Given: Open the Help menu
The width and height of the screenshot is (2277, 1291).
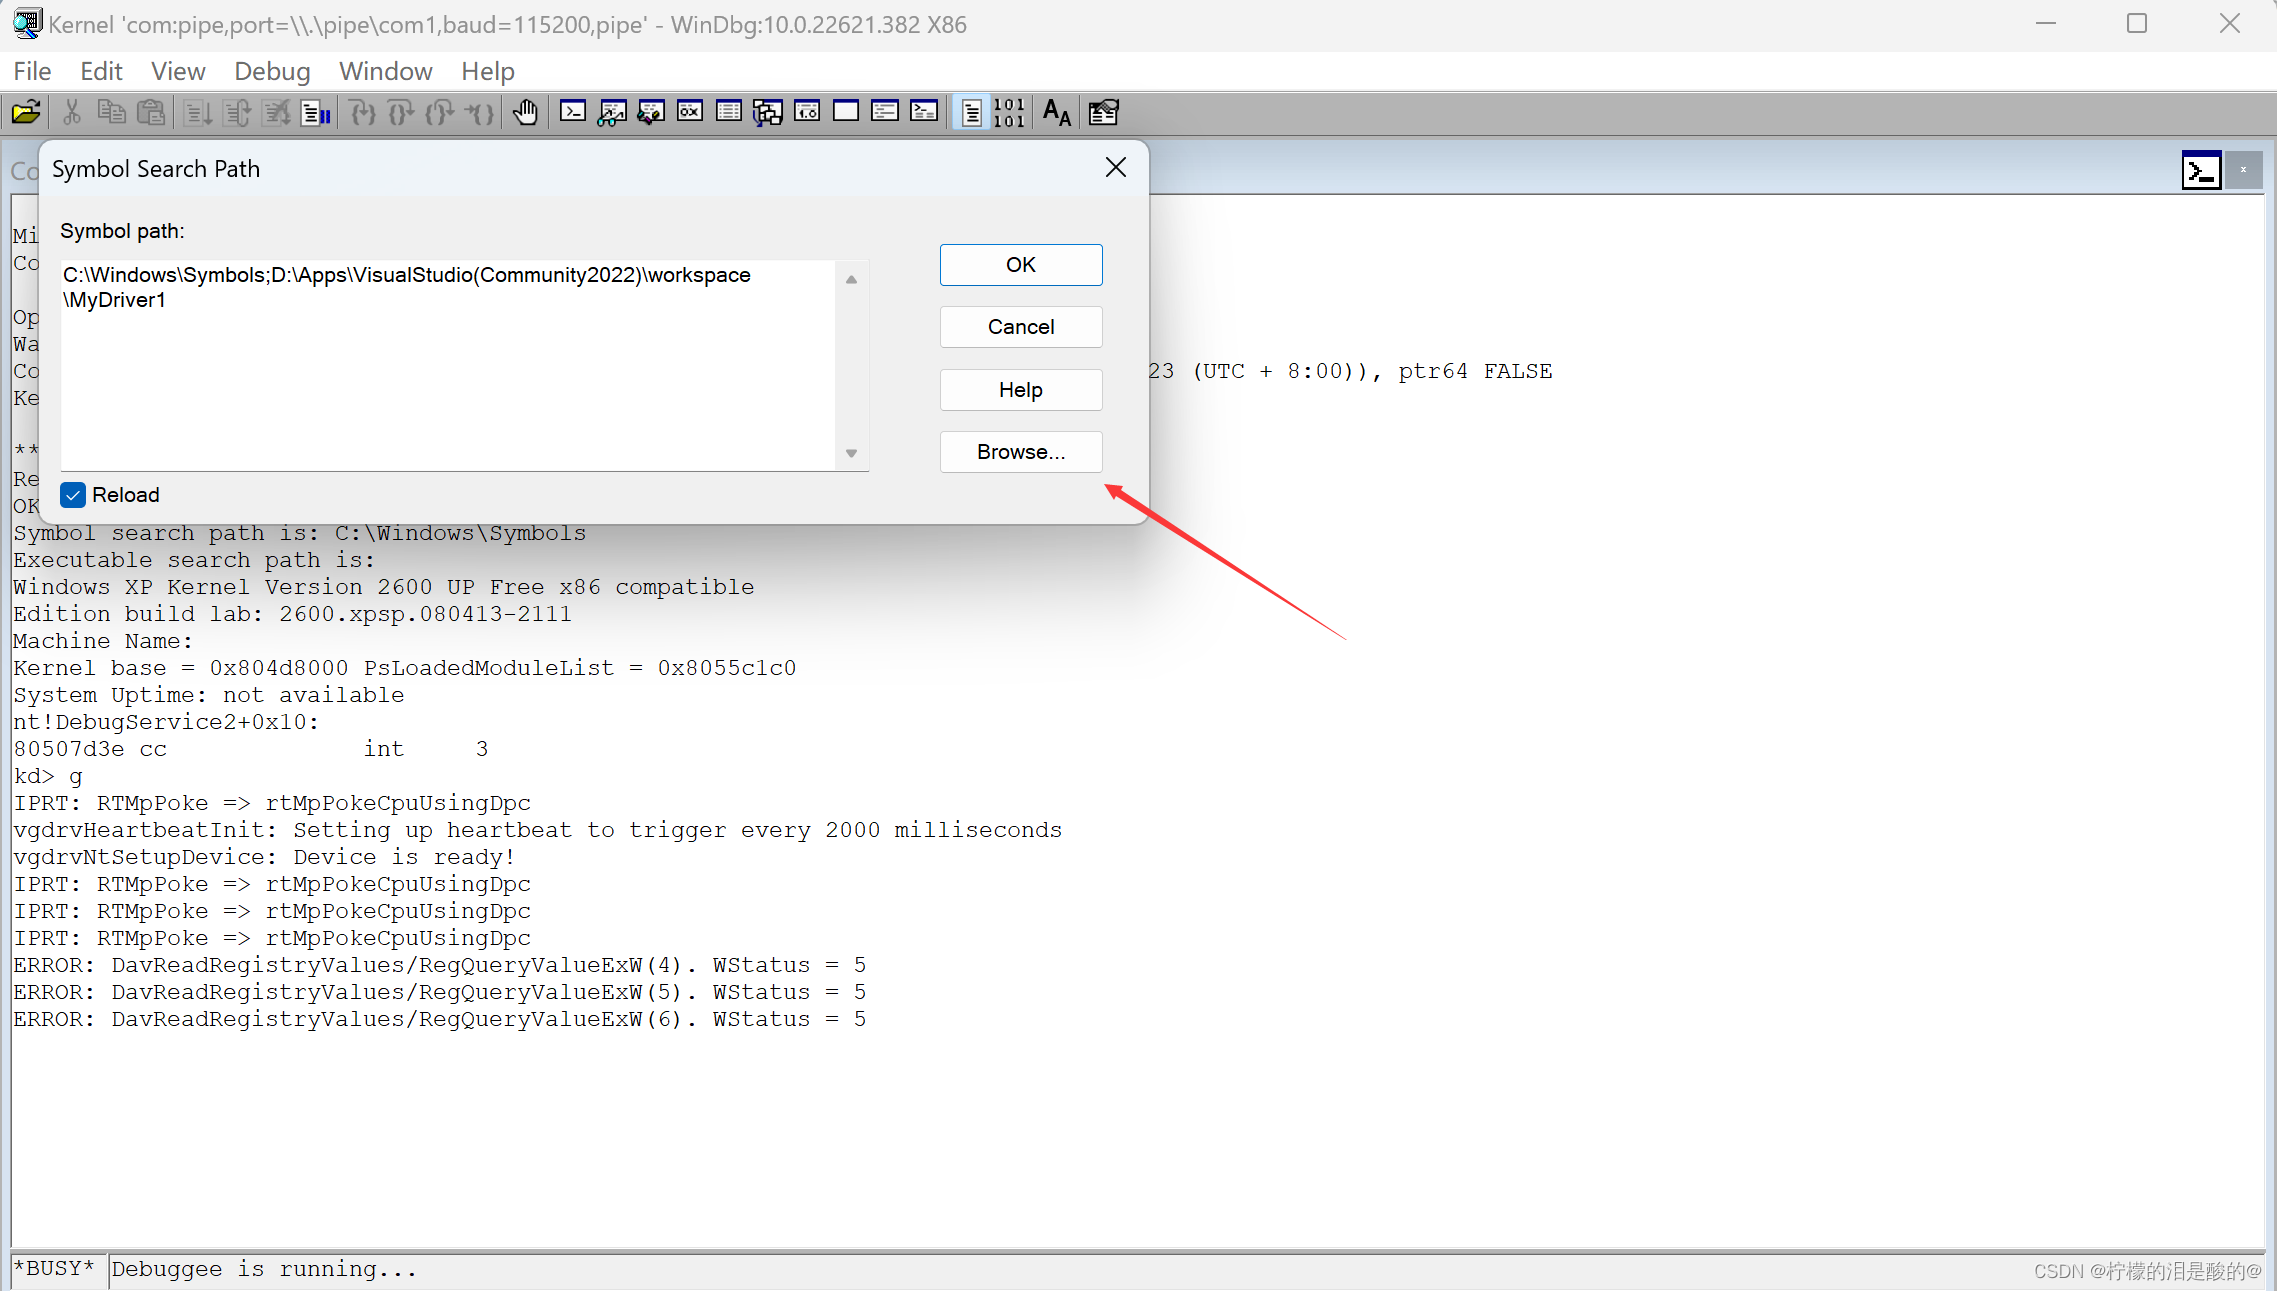Looking at the screenshot, I should click(487, 71).
